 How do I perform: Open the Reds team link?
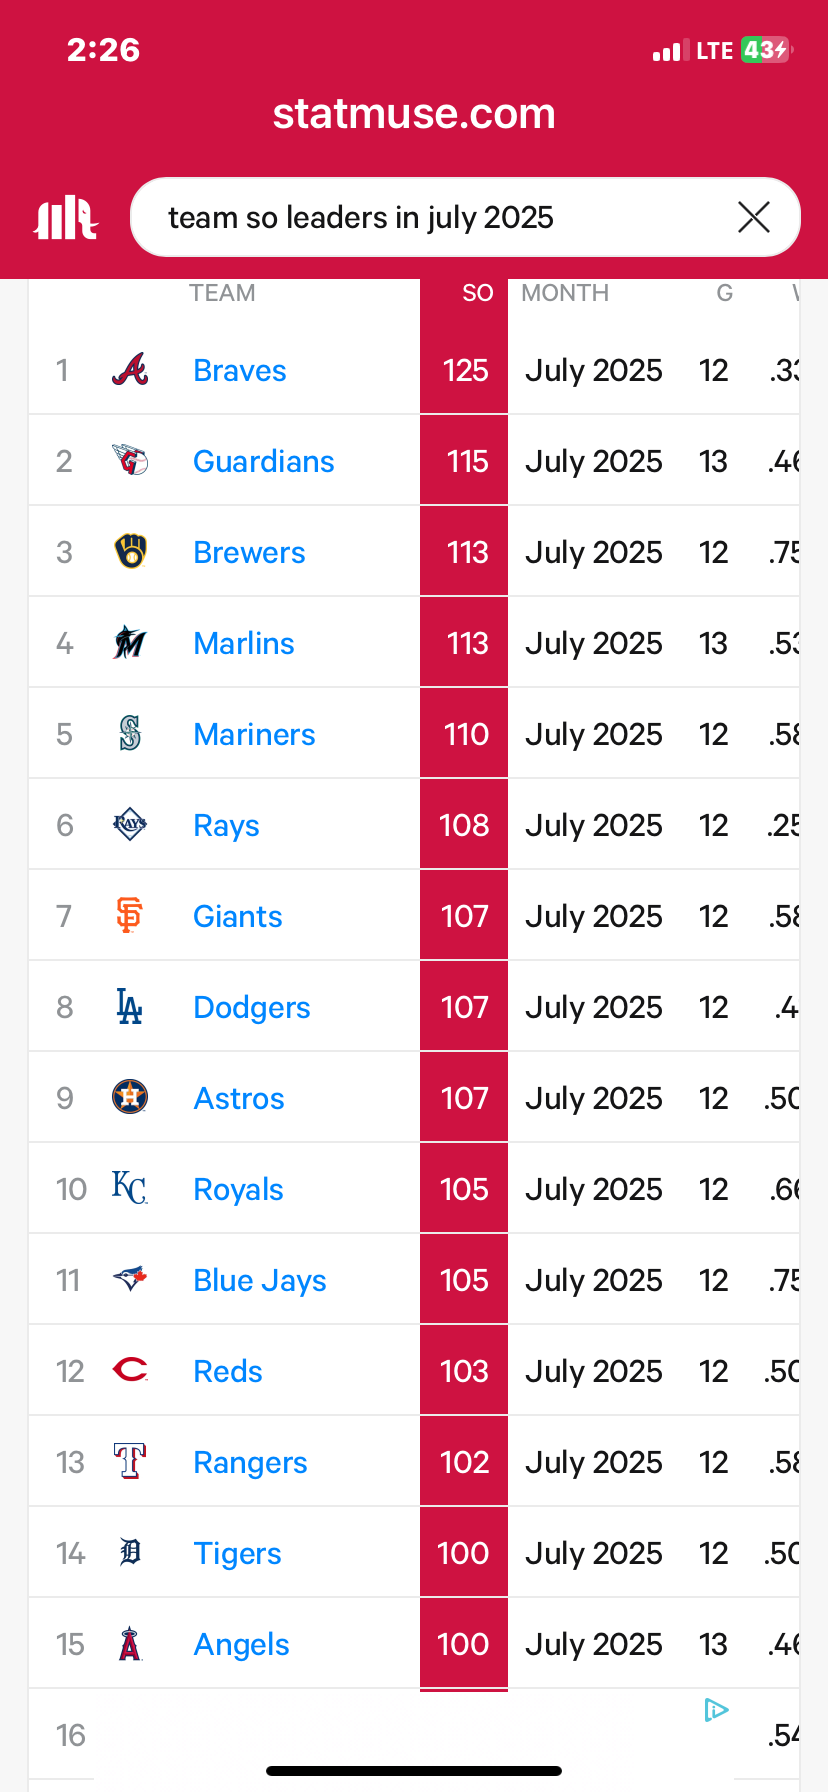click(x=228, y=1371)
